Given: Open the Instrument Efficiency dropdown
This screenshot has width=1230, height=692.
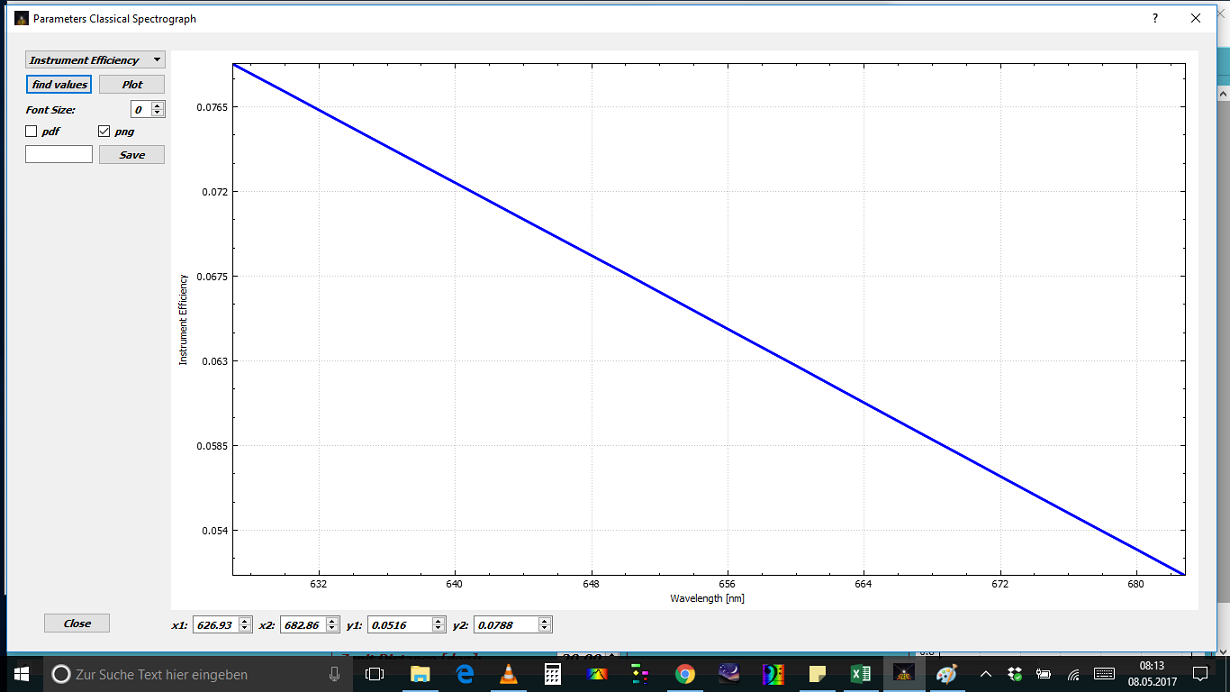Looking at the screenshot, I should point(95,60).
